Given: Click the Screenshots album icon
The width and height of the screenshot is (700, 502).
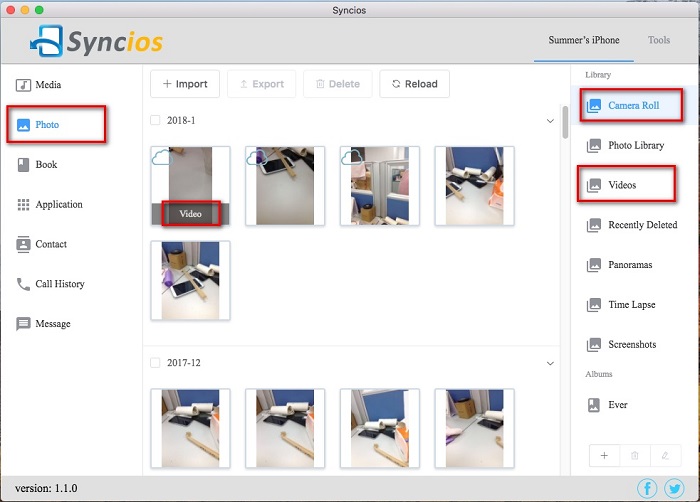Looking at the screenshot, I should click(594, 345).
